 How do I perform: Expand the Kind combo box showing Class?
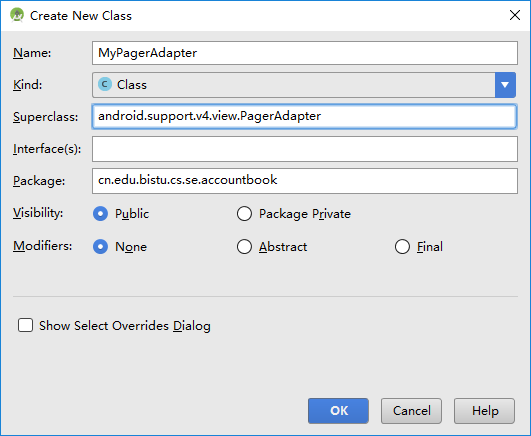coord(304,85)
